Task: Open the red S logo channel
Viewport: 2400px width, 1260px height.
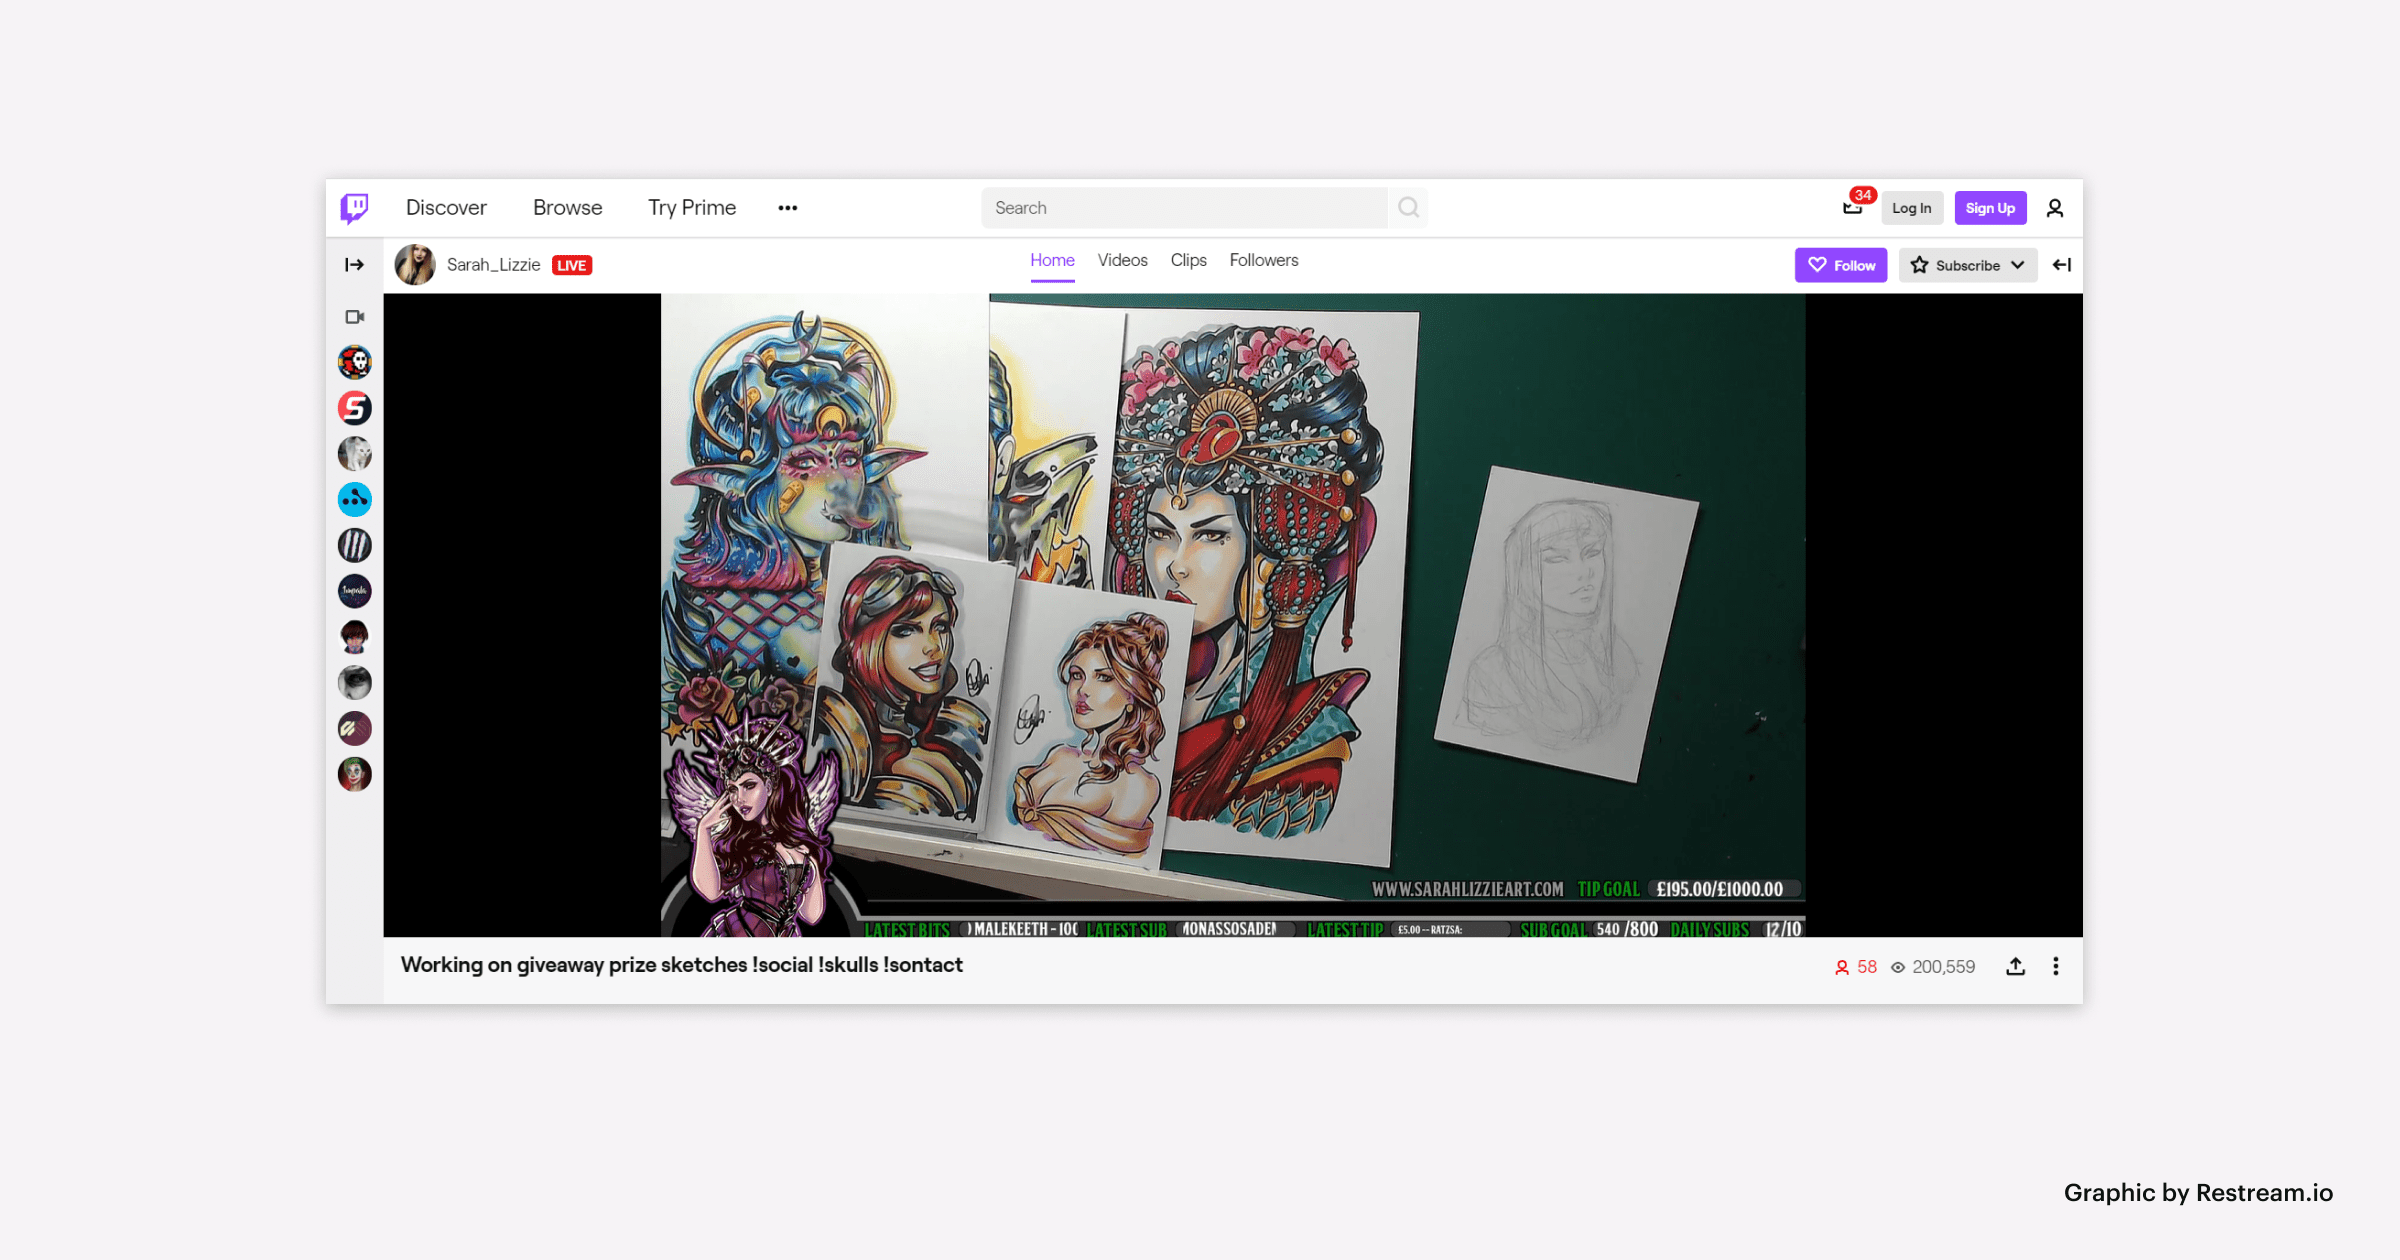Action: (x=354, y=408)
